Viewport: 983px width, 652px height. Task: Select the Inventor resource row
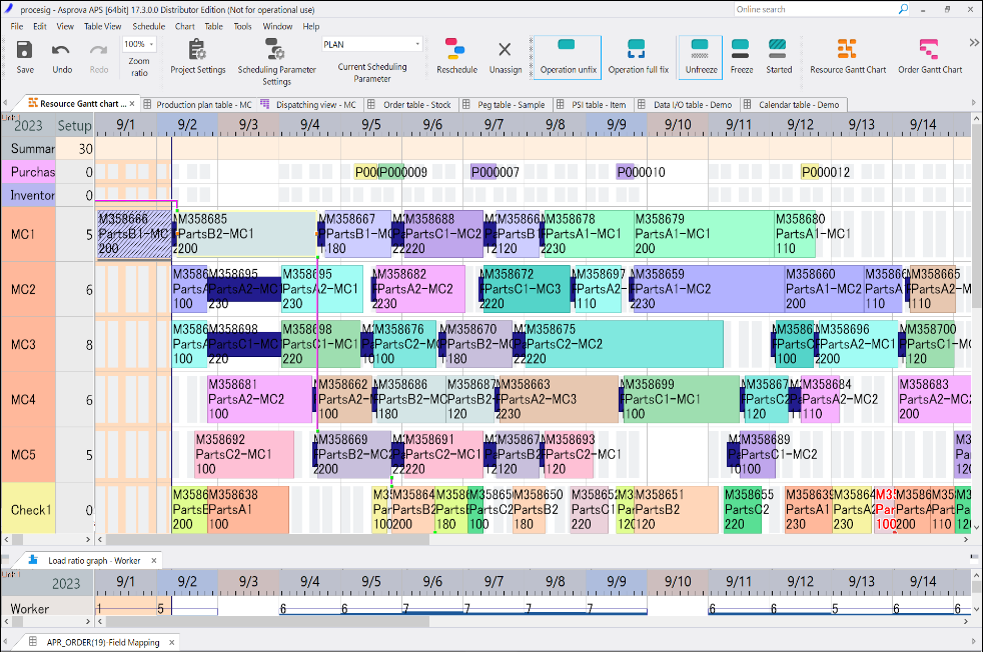point(28,196)
